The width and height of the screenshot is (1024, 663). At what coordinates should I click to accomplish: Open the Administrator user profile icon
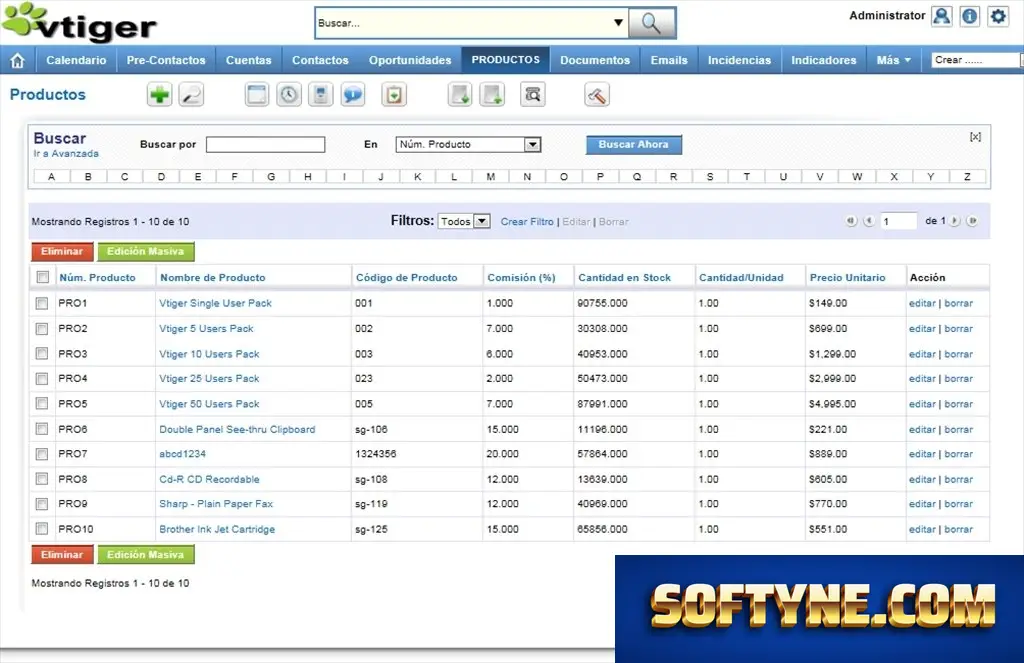[942, 16]
